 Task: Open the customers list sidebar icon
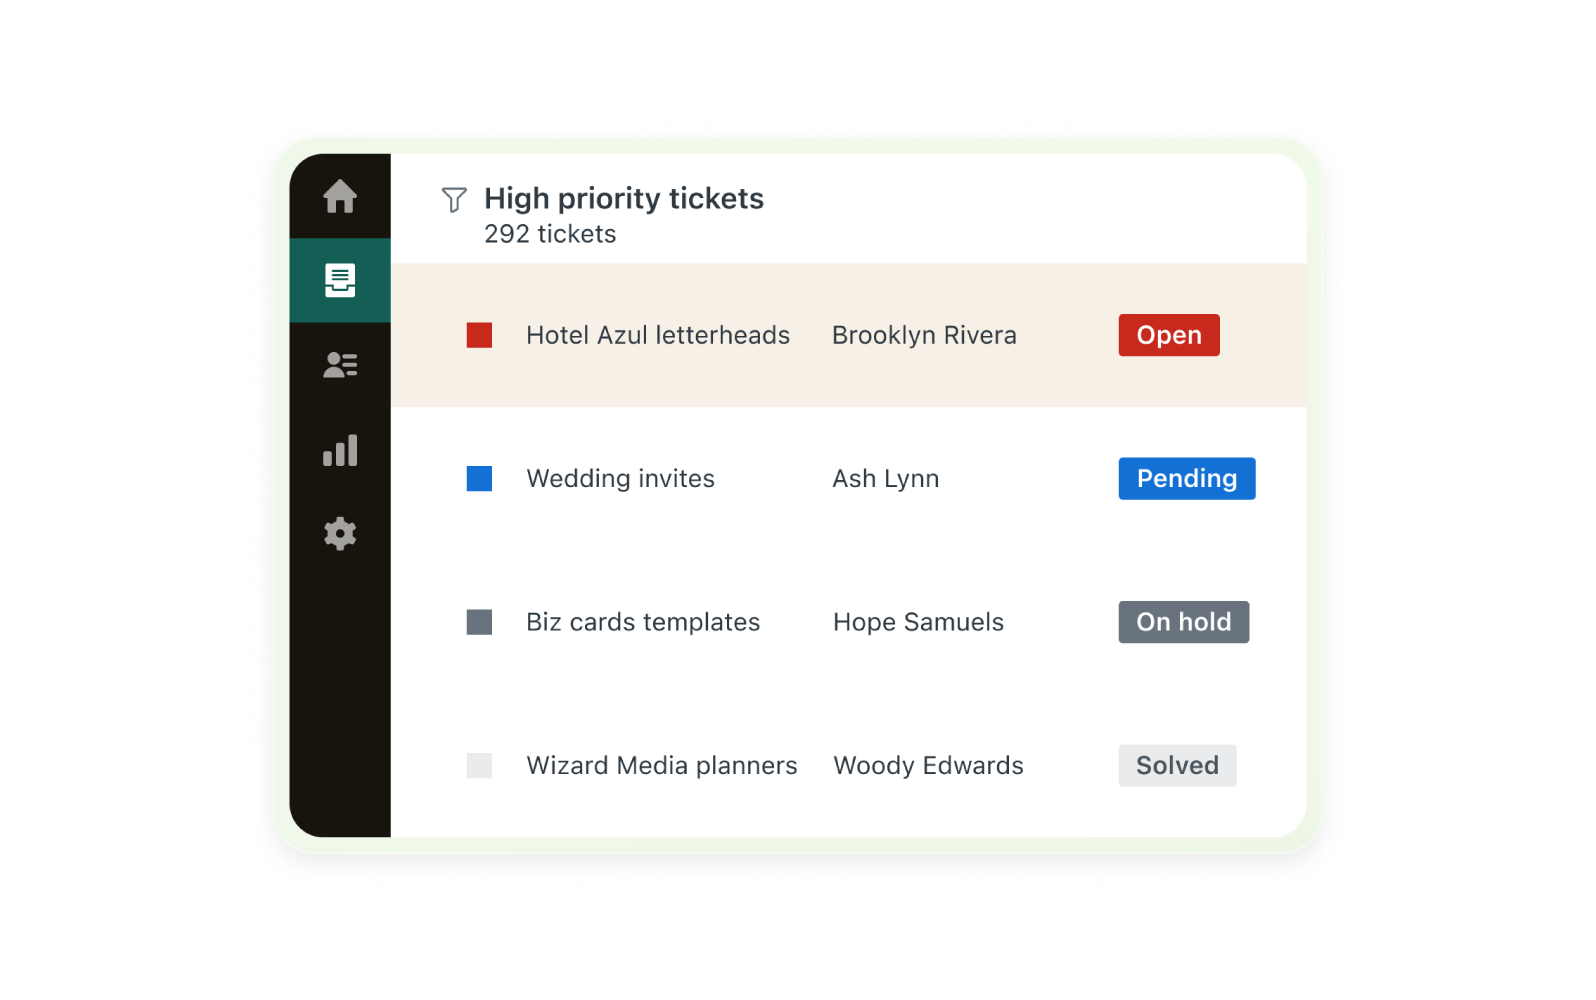point(340,365)
